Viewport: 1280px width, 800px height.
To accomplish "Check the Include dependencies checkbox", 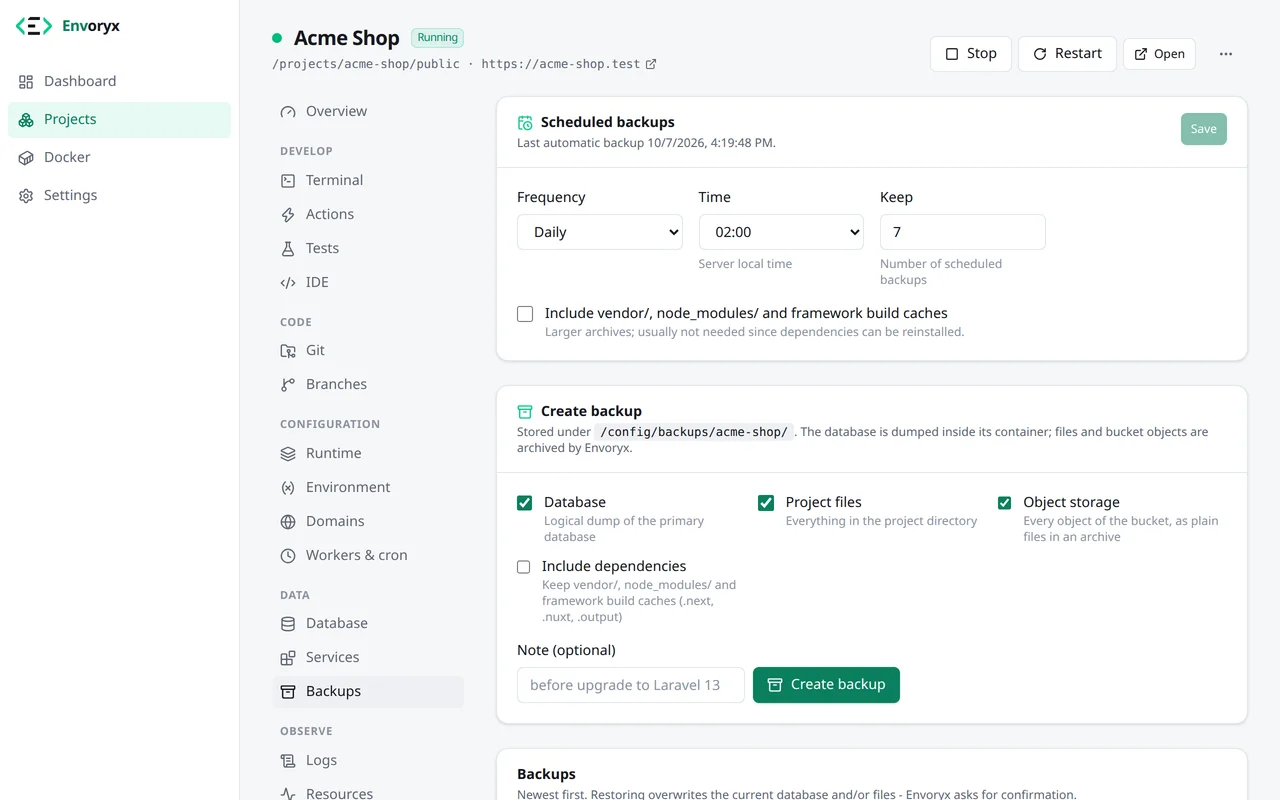I will [523, 567].
